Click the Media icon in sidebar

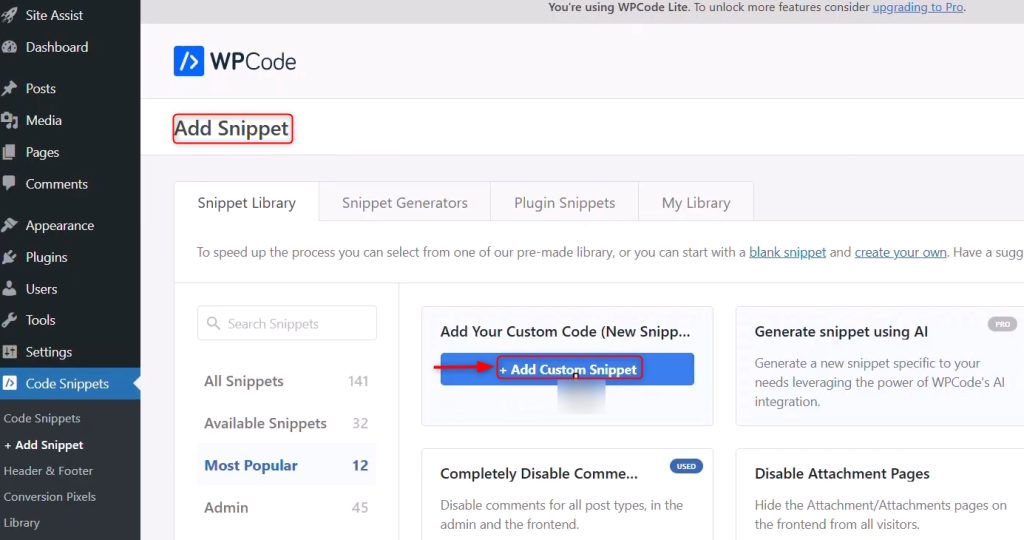pos(10,120)
